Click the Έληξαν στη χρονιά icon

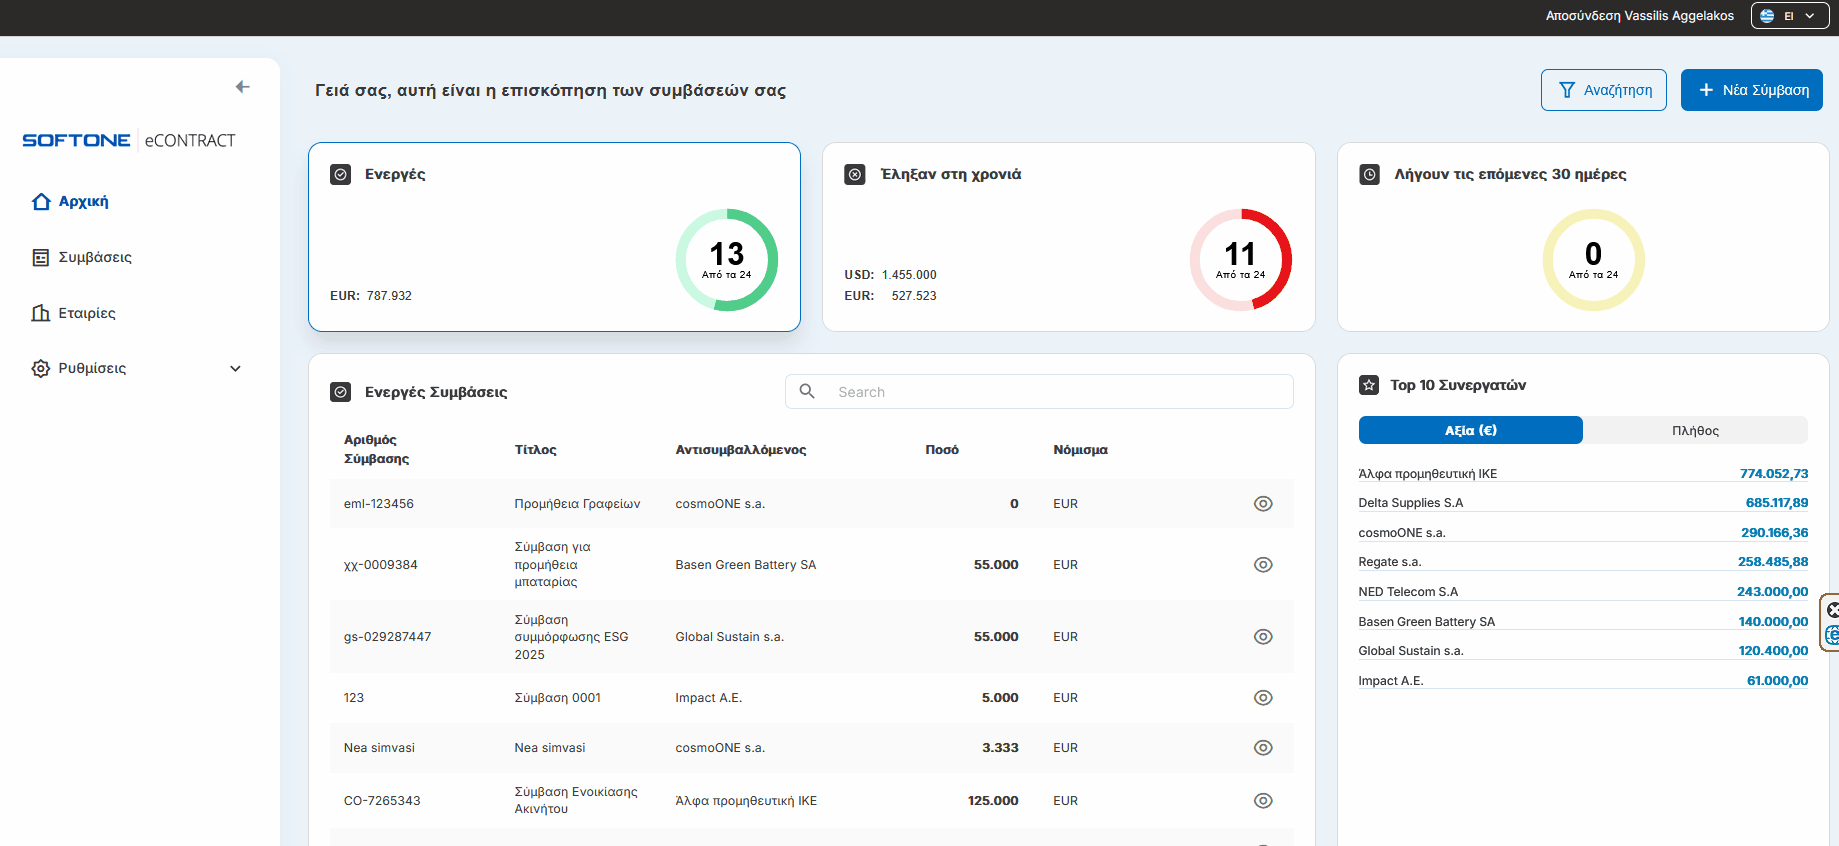855,175
